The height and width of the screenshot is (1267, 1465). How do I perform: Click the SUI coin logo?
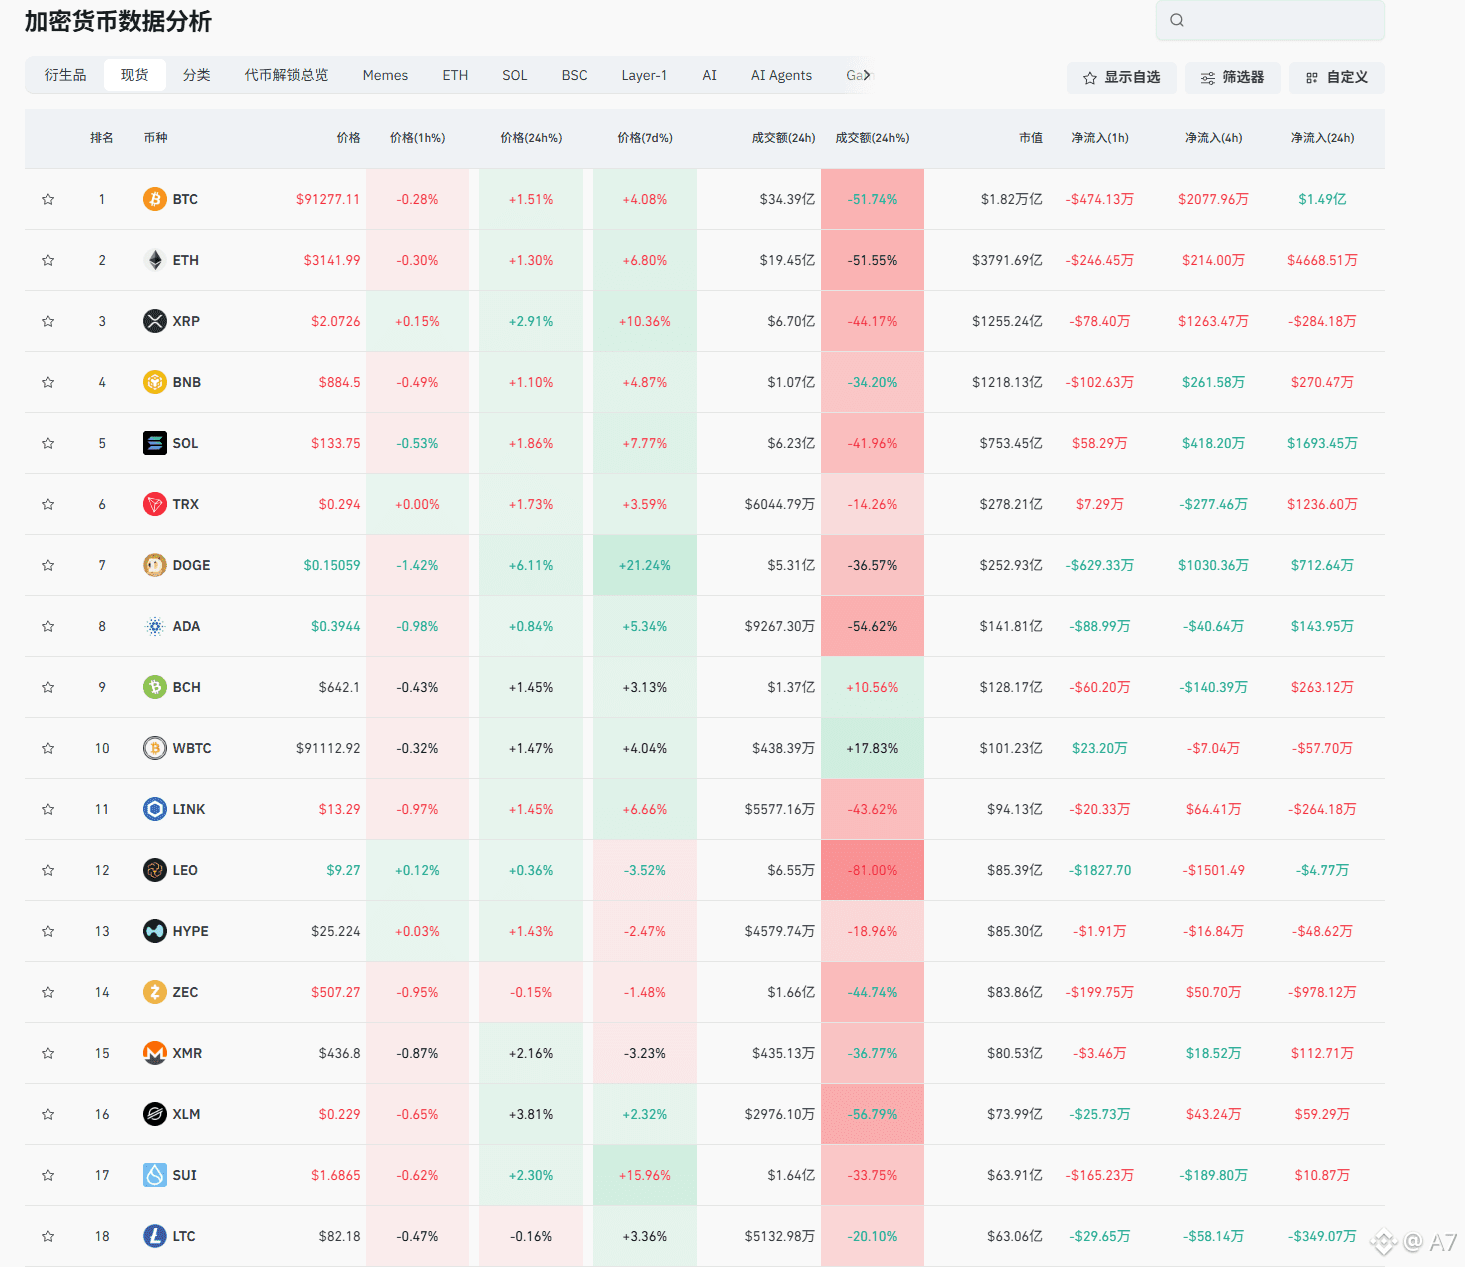(x=154, y=1175)
